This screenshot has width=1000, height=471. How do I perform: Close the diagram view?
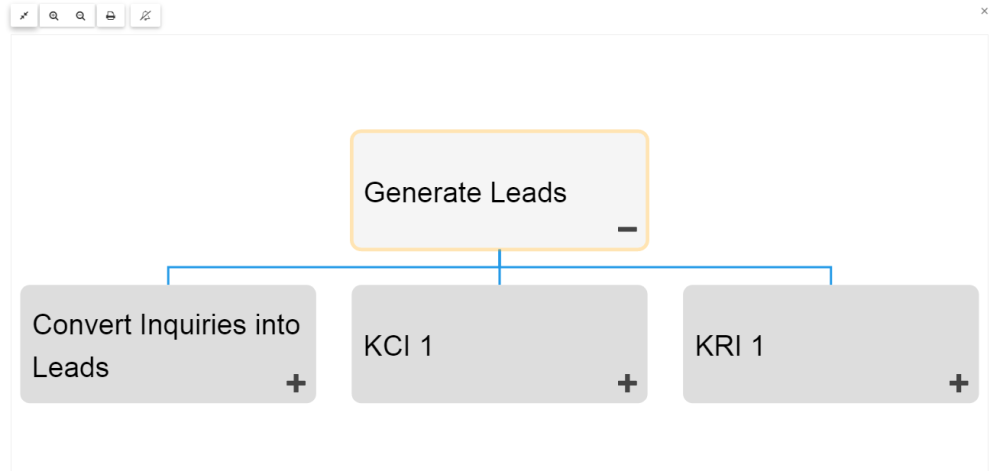tap(985, 10)
